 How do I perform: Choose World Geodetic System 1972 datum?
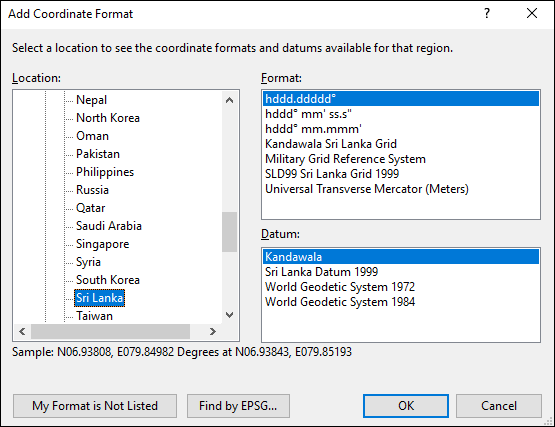coord(401,287)
